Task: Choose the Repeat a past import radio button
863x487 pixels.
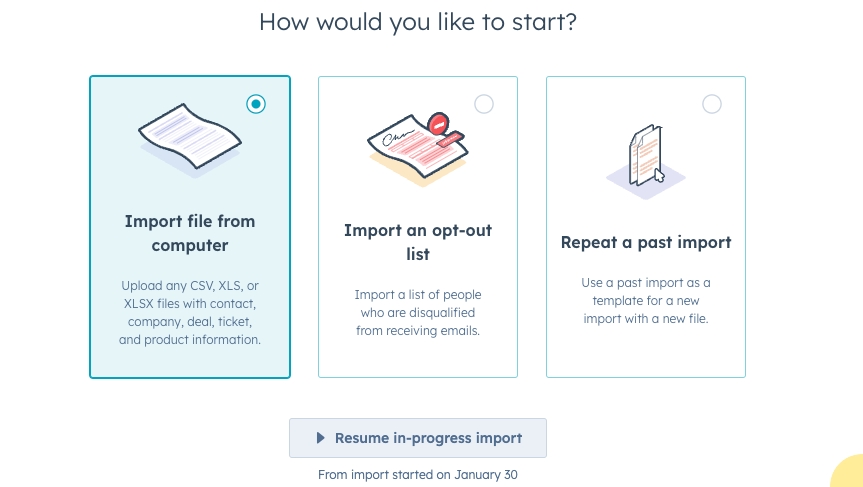Action: pyautogui.click(x=712, y=104)
